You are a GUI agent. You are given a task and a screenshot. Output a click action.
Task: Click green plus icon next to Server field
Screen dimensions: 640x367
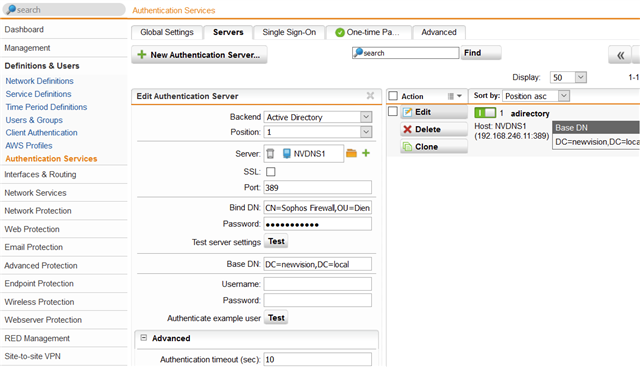pos(366,153)
